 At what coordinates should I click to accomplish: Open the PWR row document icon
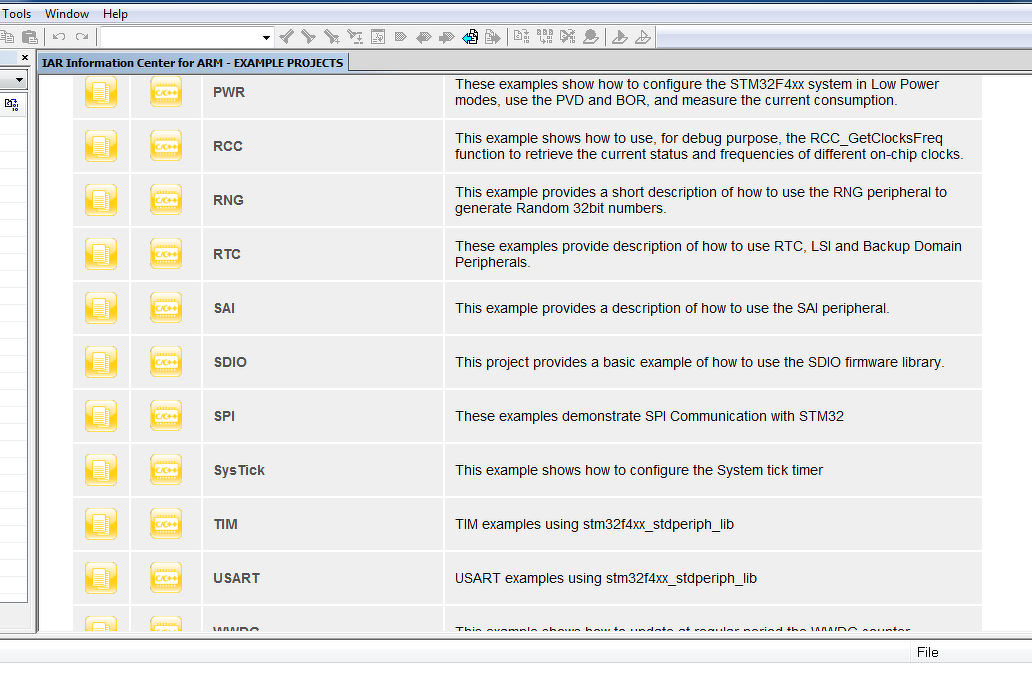click(x=101, y=92)
